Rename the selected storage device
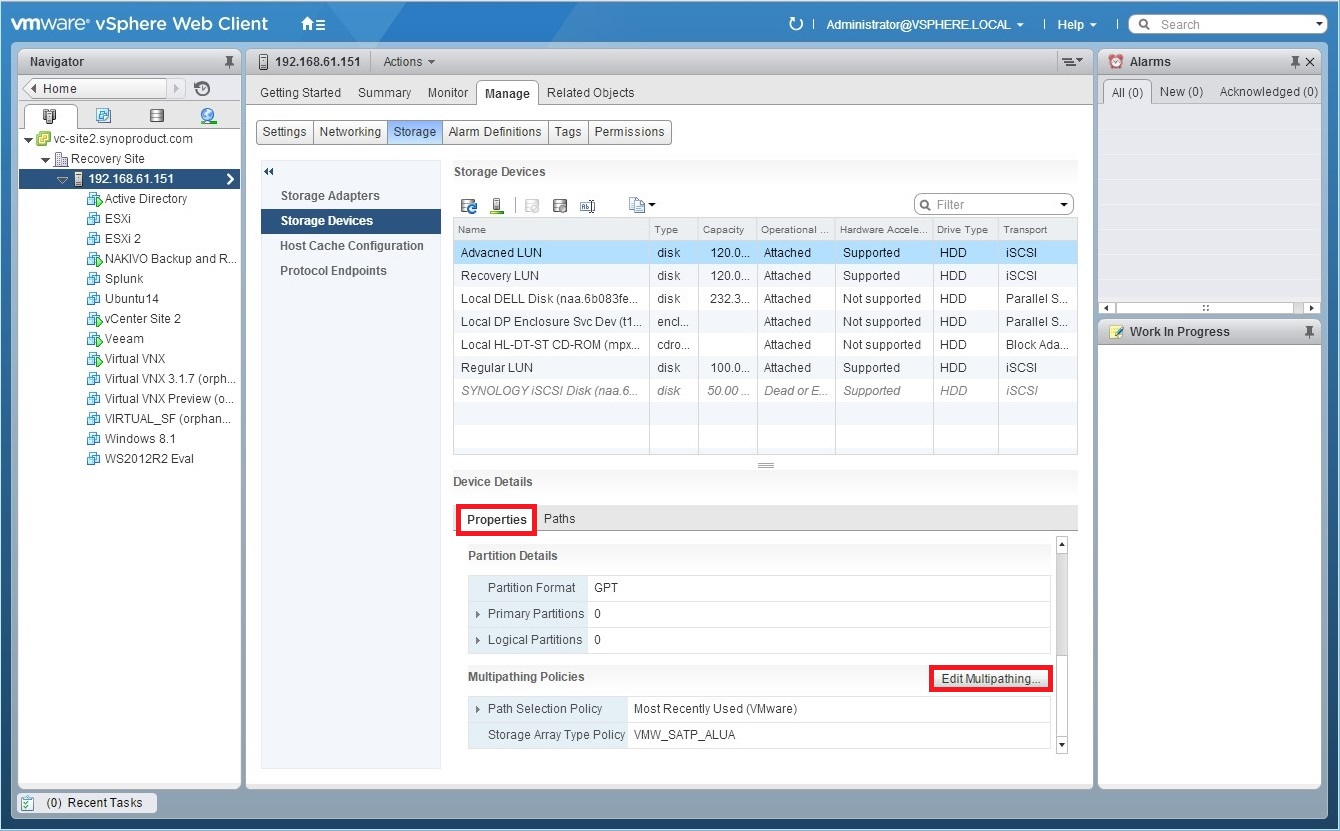 (588, 205)
